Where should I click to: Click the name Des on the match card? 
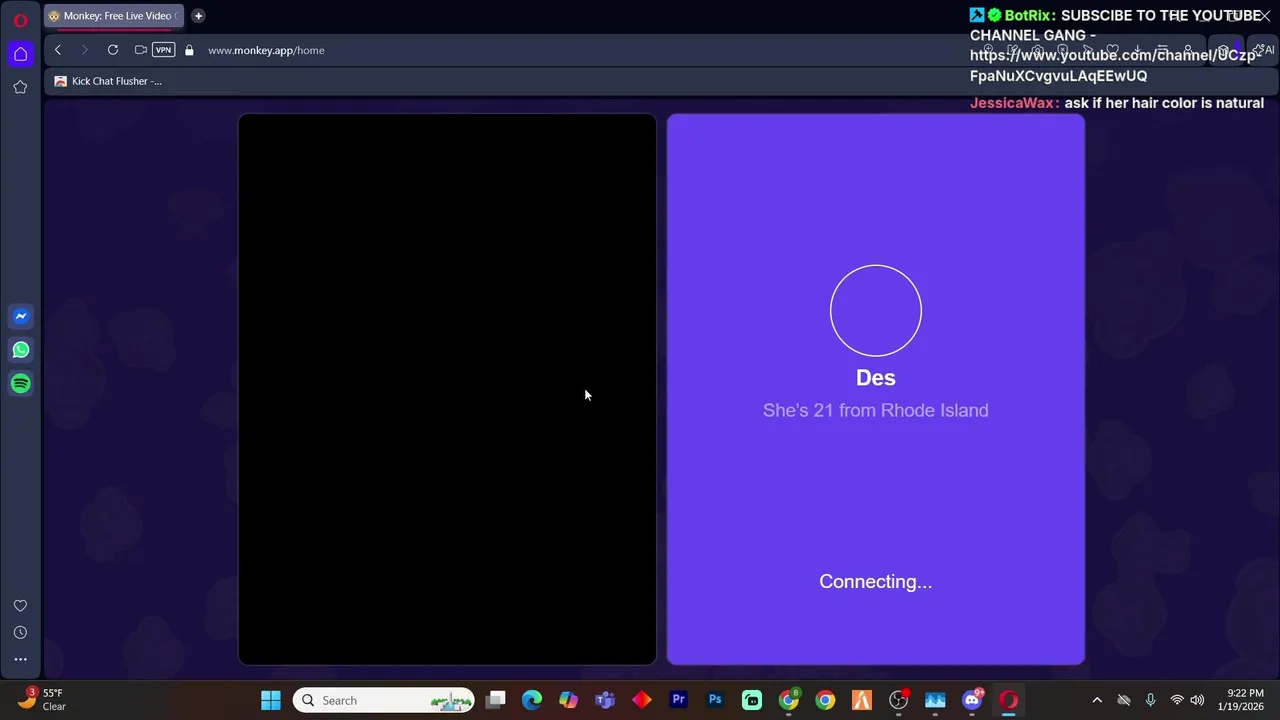pyautogui.click(x=876, y=377)
